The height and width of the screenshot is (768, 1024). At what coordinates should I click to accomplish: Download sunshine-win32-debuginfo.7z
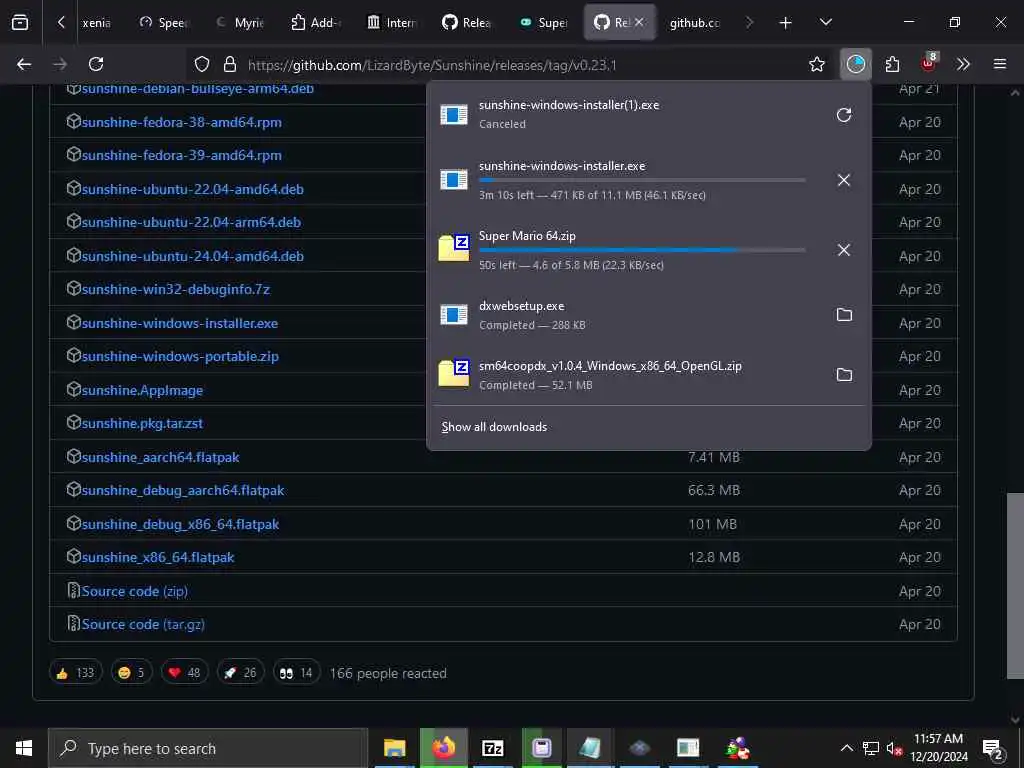click(x=176, y=289)
